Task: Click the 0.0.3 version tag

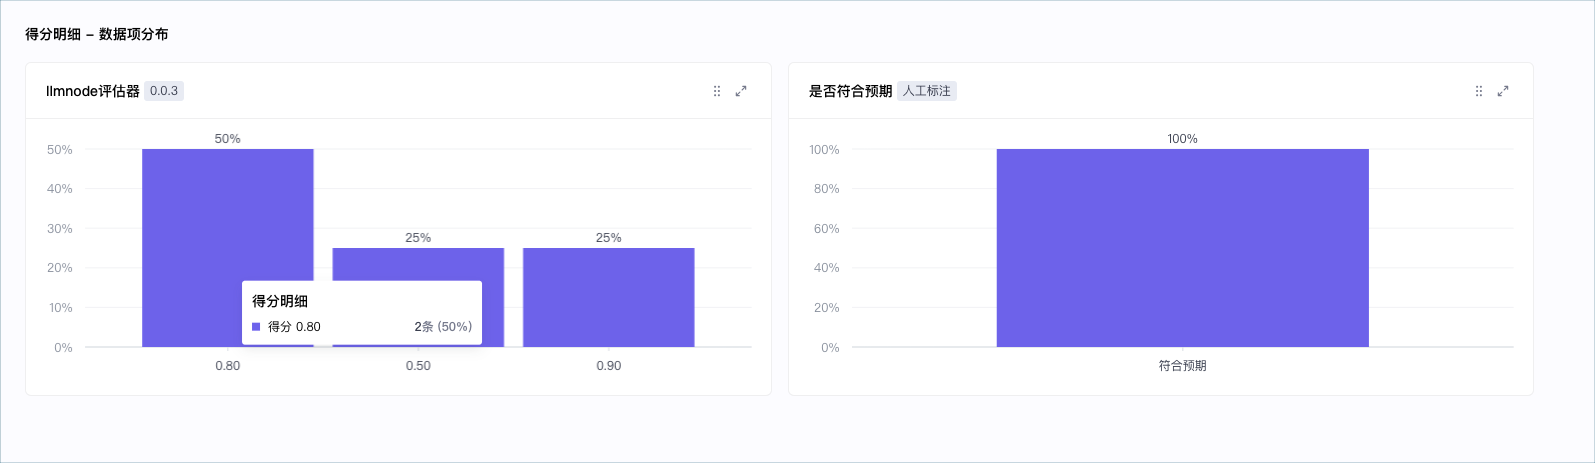Action: pos(164,91)
